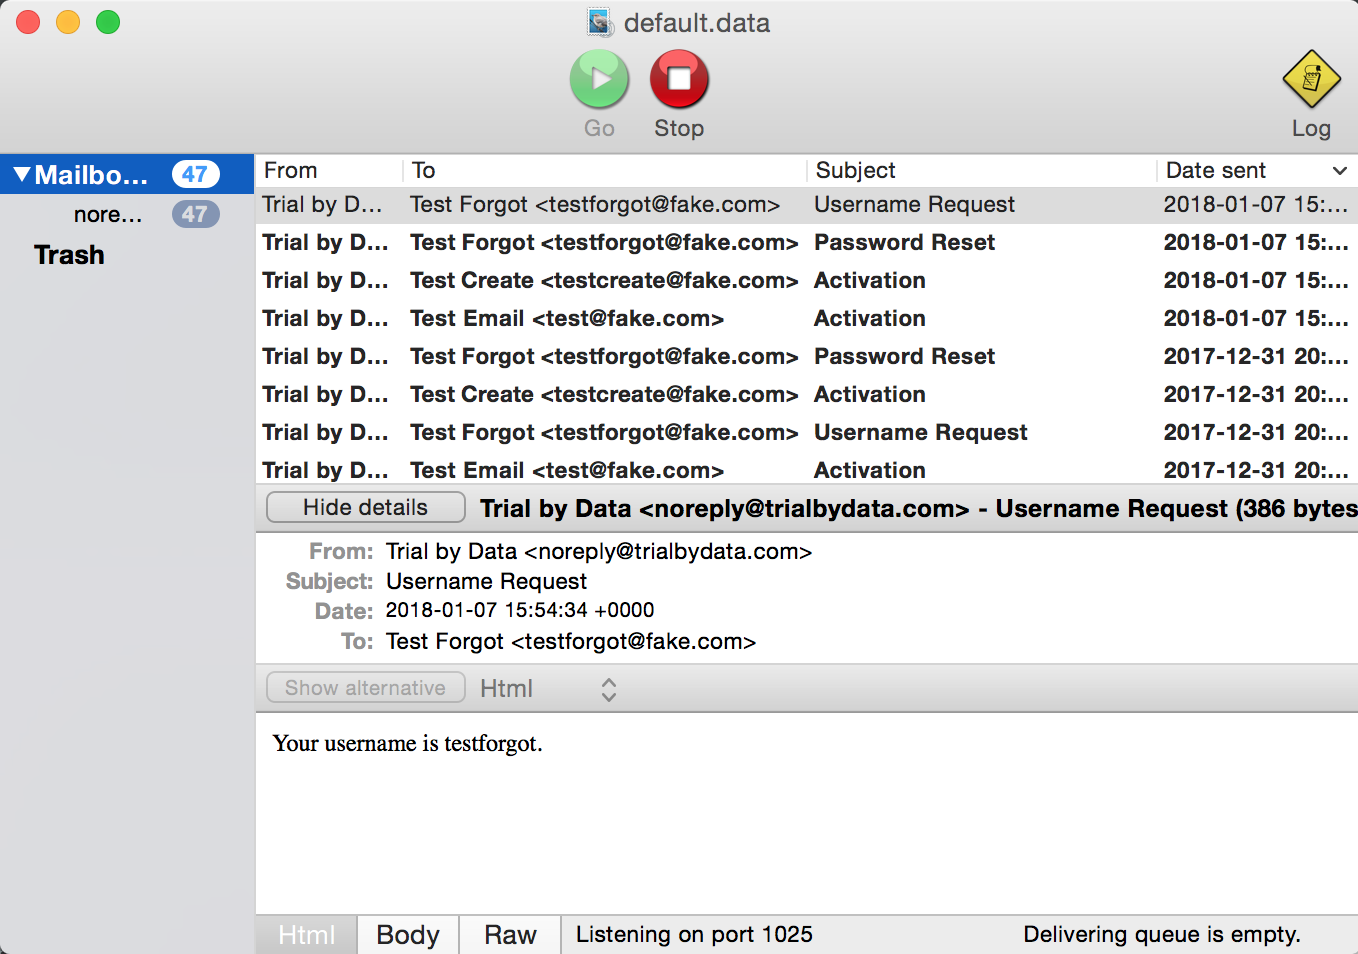Select the Password Reset email dated 2018-01-07
Viewport: 1358px width, 954px height.
(806, 243)
